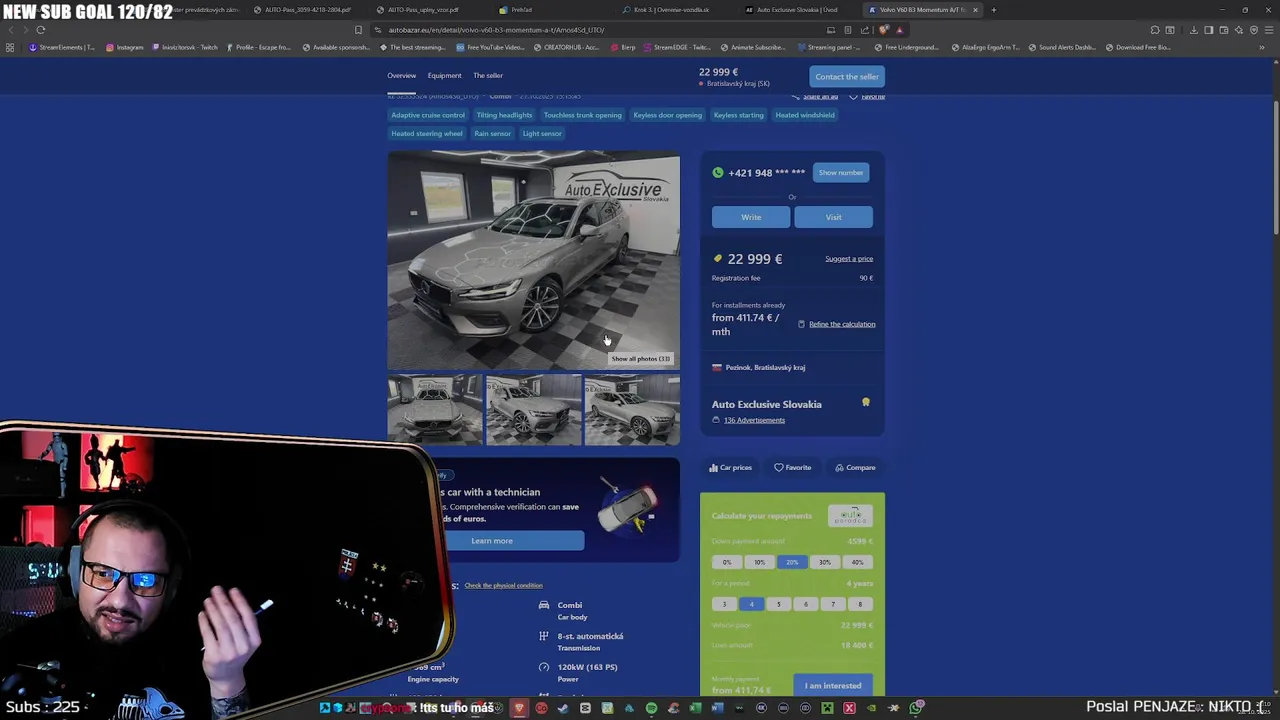Click the Compare binoculars button
This screenshot has width=1280, height=720.
[x=855, y=467]
